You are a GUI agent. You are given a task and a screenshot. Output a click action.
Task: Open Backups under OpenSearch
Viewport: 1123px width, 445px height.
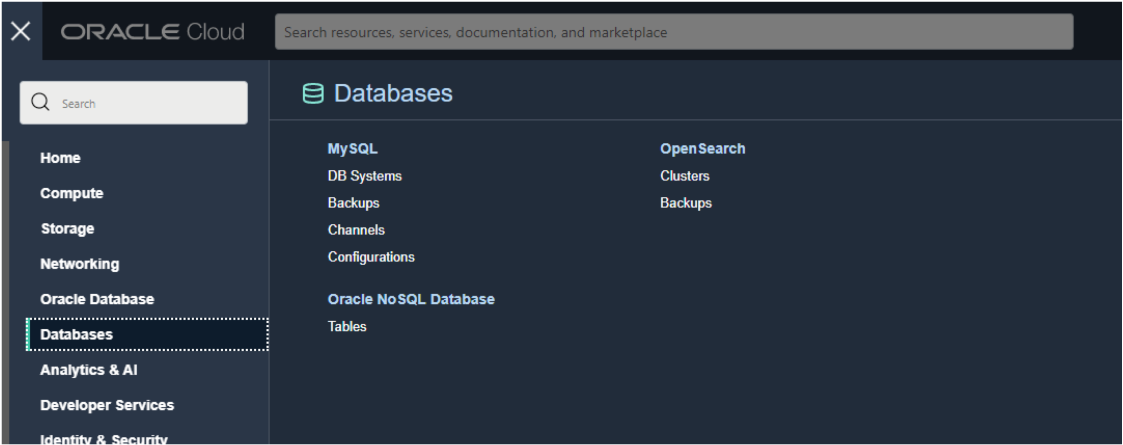pos(685,203)
